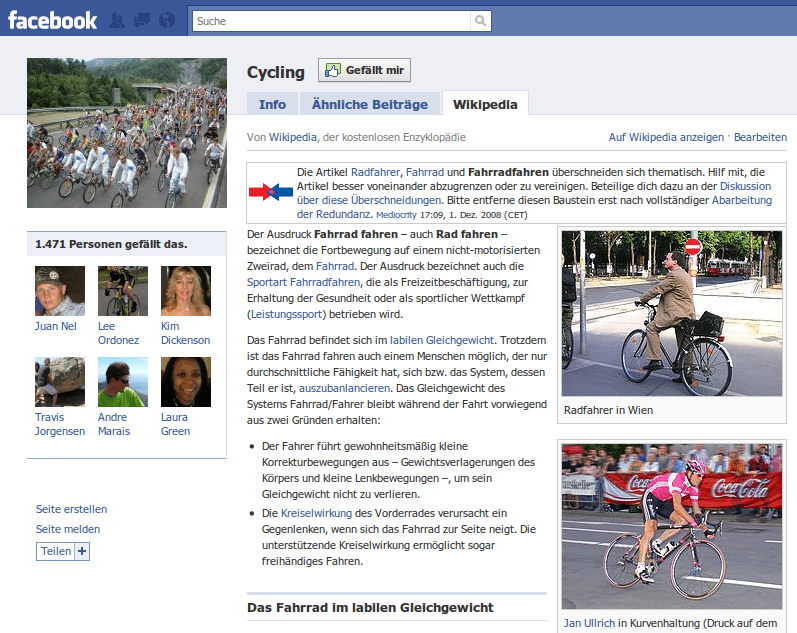
Task: Open Kim Dickenson profile picture
Action: click(x=186, y=291)
